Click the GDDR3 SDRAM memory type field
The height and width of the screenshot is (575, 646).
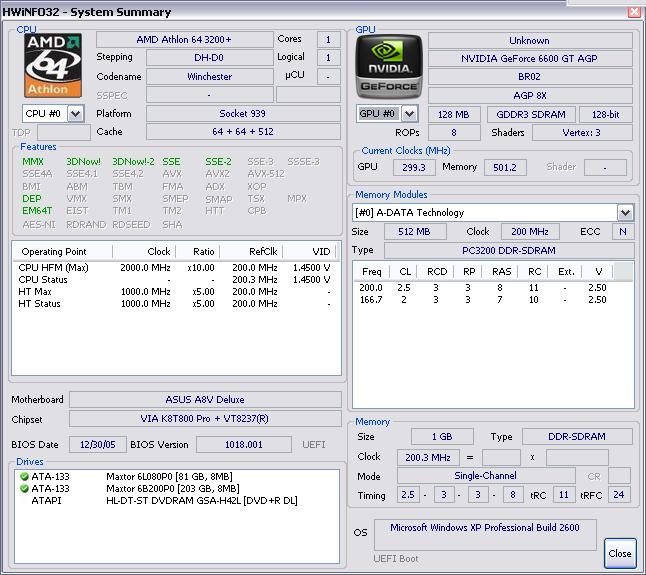click(x=531, y=115)
